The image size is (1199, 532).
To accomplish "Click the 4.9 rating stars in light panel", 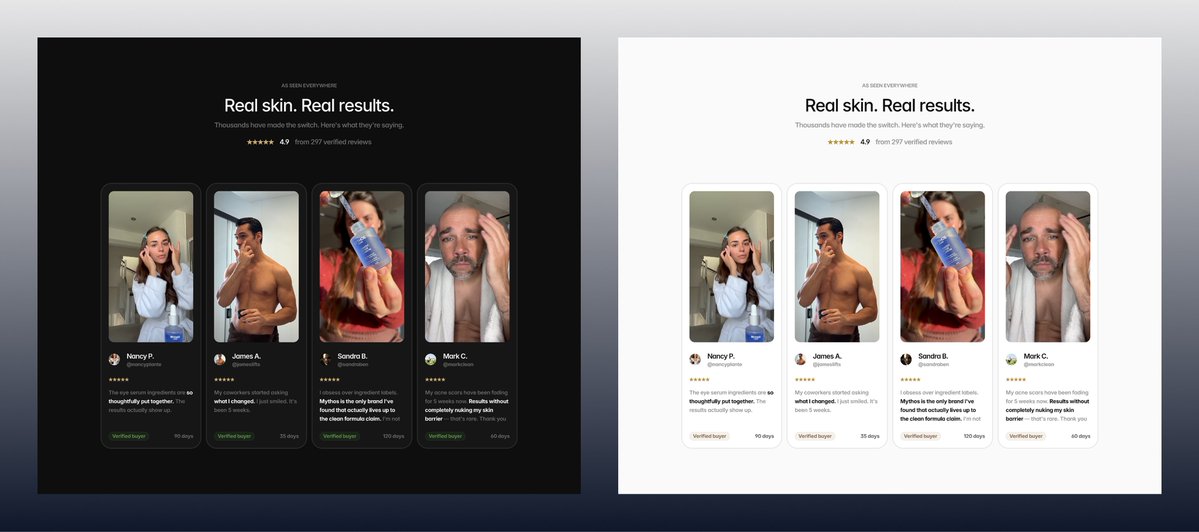I will point(841,142).
